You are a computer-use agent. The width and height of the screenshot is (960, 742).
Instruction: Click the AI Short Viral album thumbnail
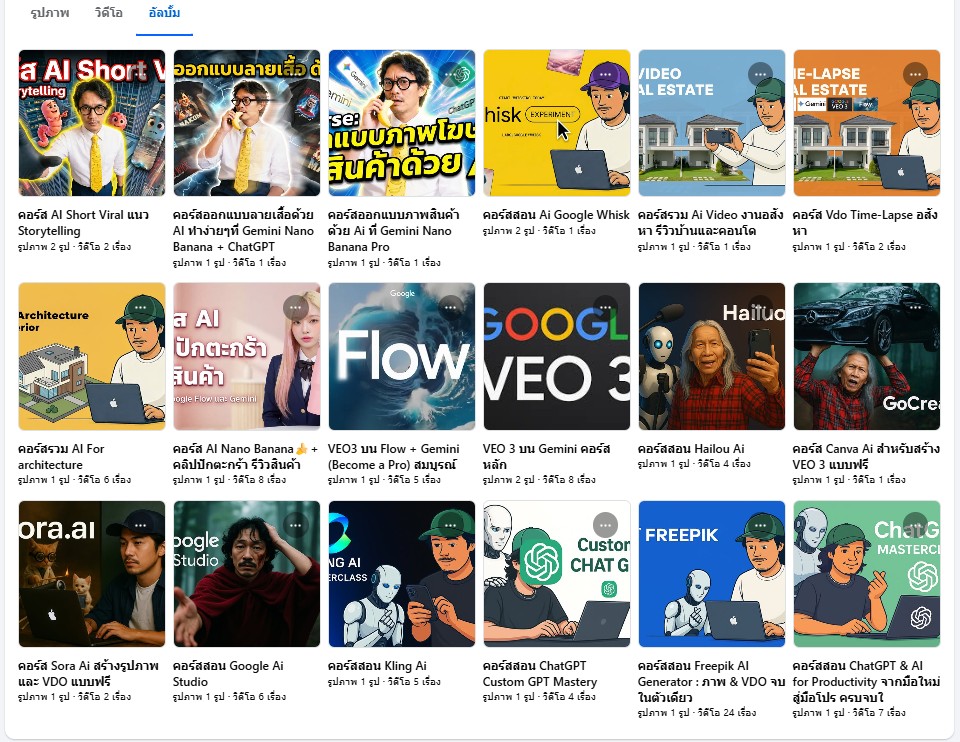pos(92,123)
